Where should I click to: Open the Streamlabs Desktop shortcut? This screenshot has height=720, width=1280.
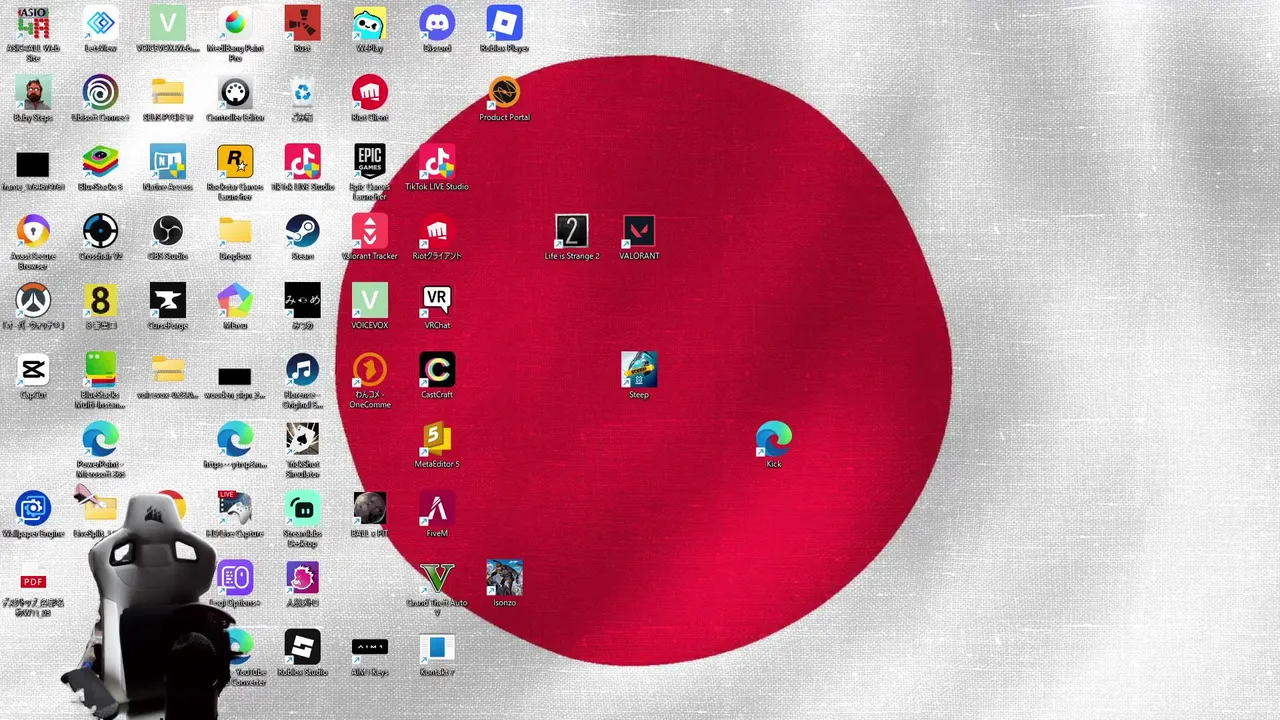302,509
